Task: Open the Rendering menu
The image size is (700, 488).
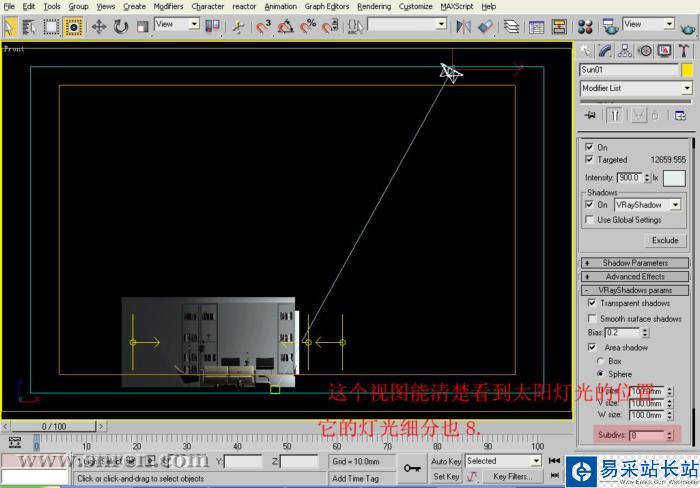Action: click(374, 6)
